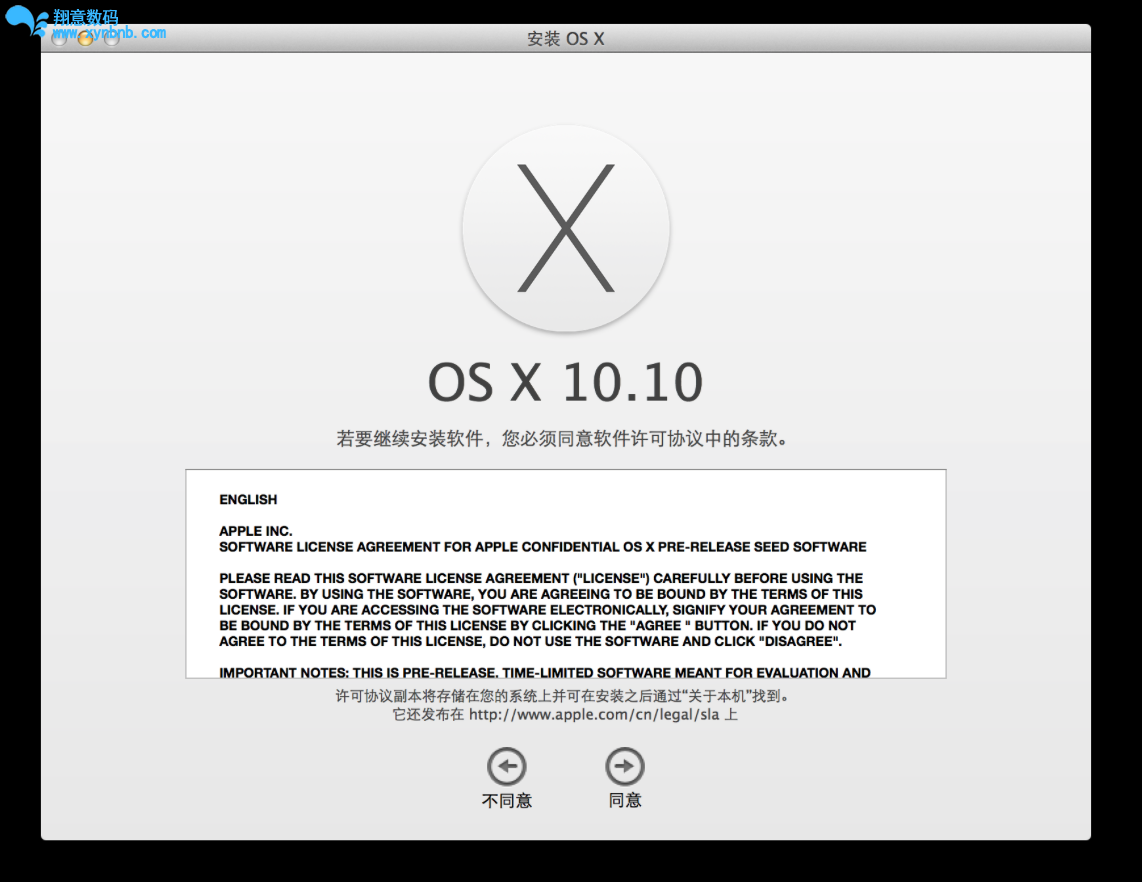Click the license agreement text box

pos(566,574)
